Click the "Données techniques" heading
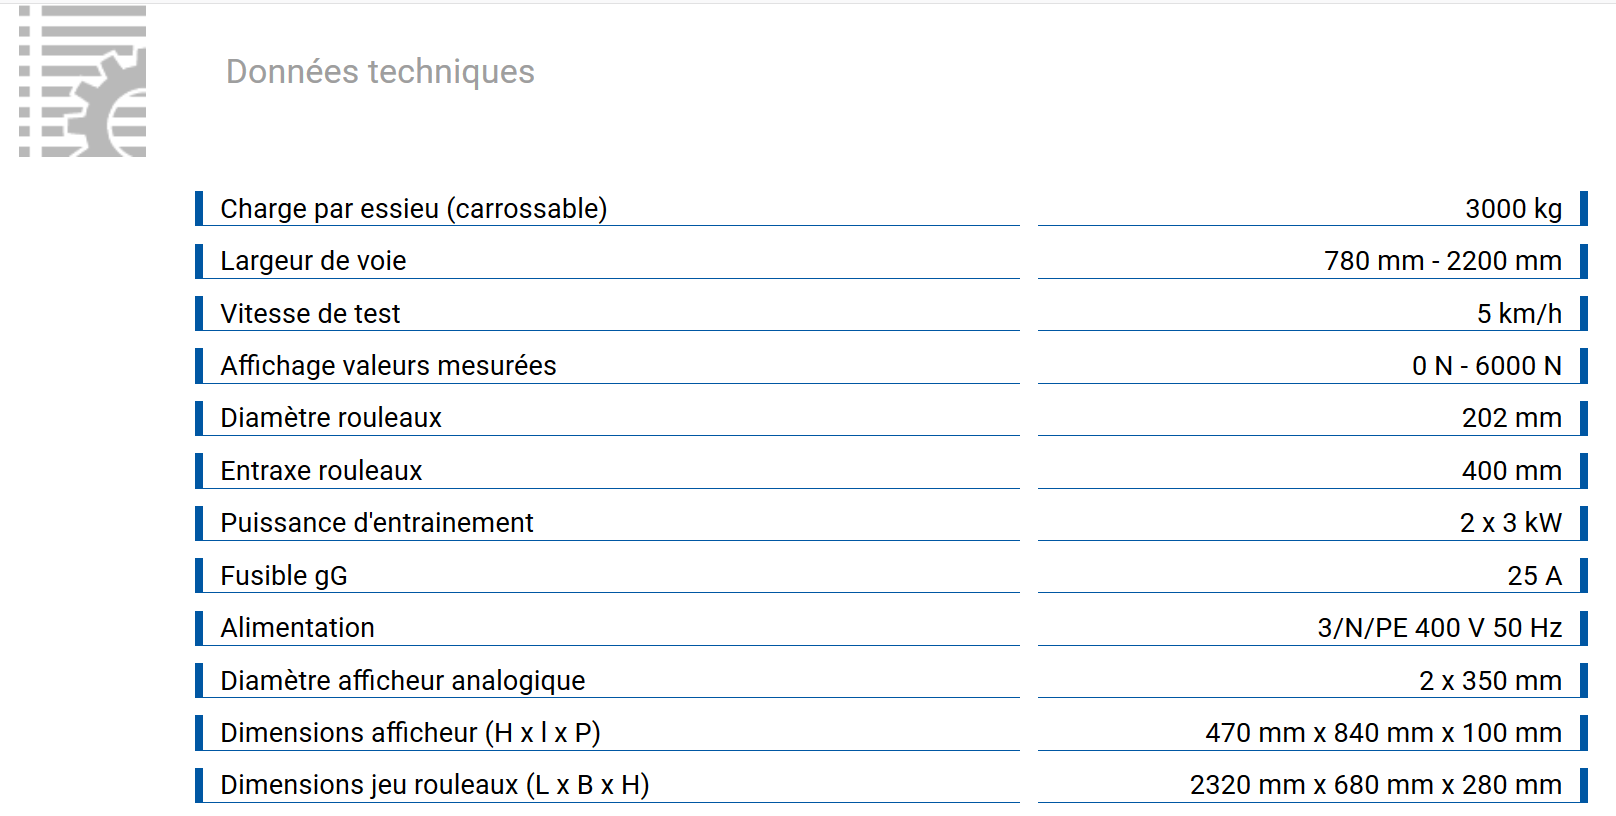 pyautogui.click(x=380, y=72)
